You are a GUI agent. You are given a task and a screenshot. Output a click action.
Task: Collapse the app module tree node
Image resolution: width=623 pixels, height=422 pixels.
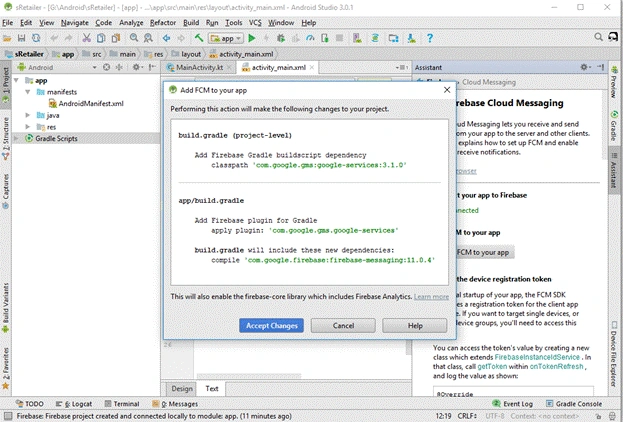16,80
